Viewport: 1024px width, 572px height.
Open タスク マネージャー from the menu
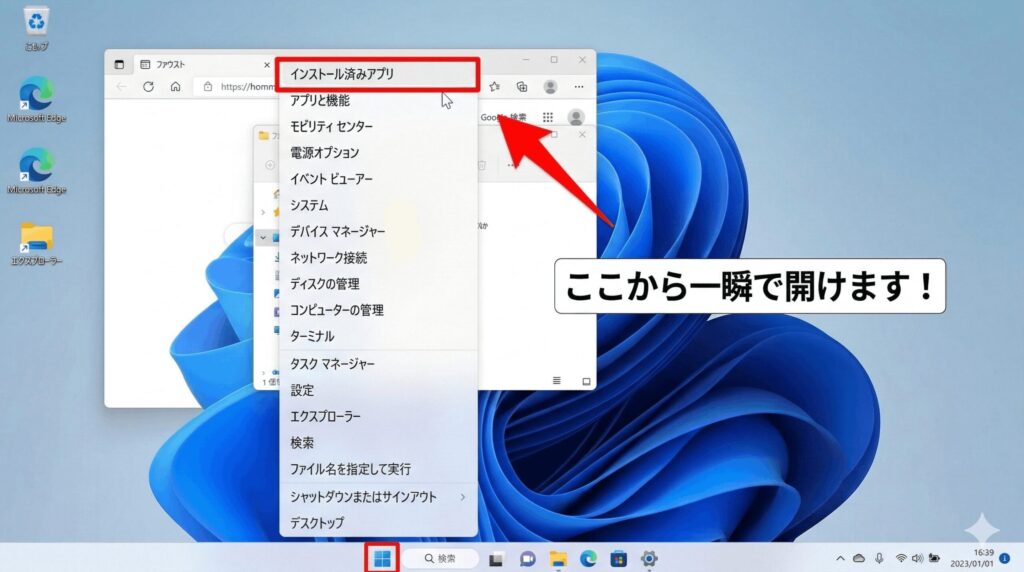coord(332,364)
